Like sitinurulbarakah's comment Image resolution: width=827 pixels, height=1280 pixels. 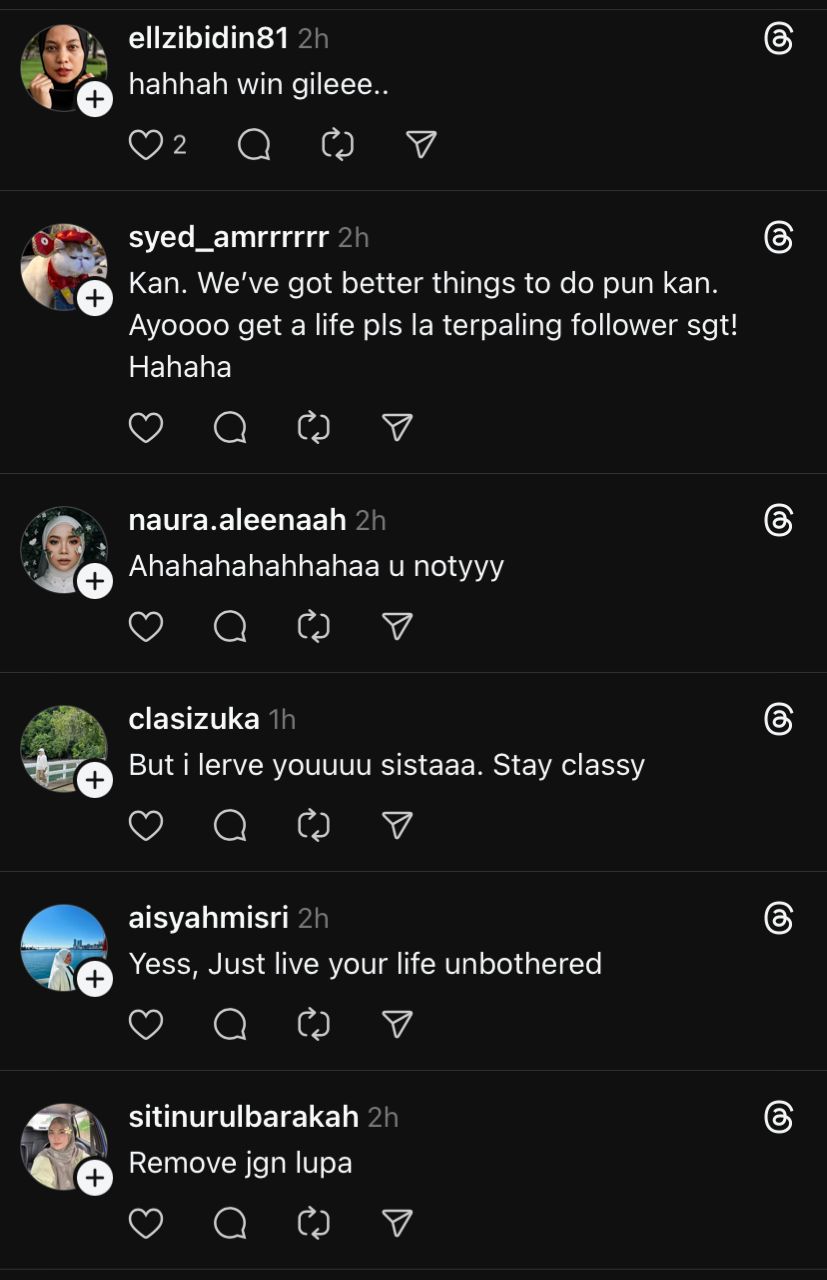click(146, 1224)
